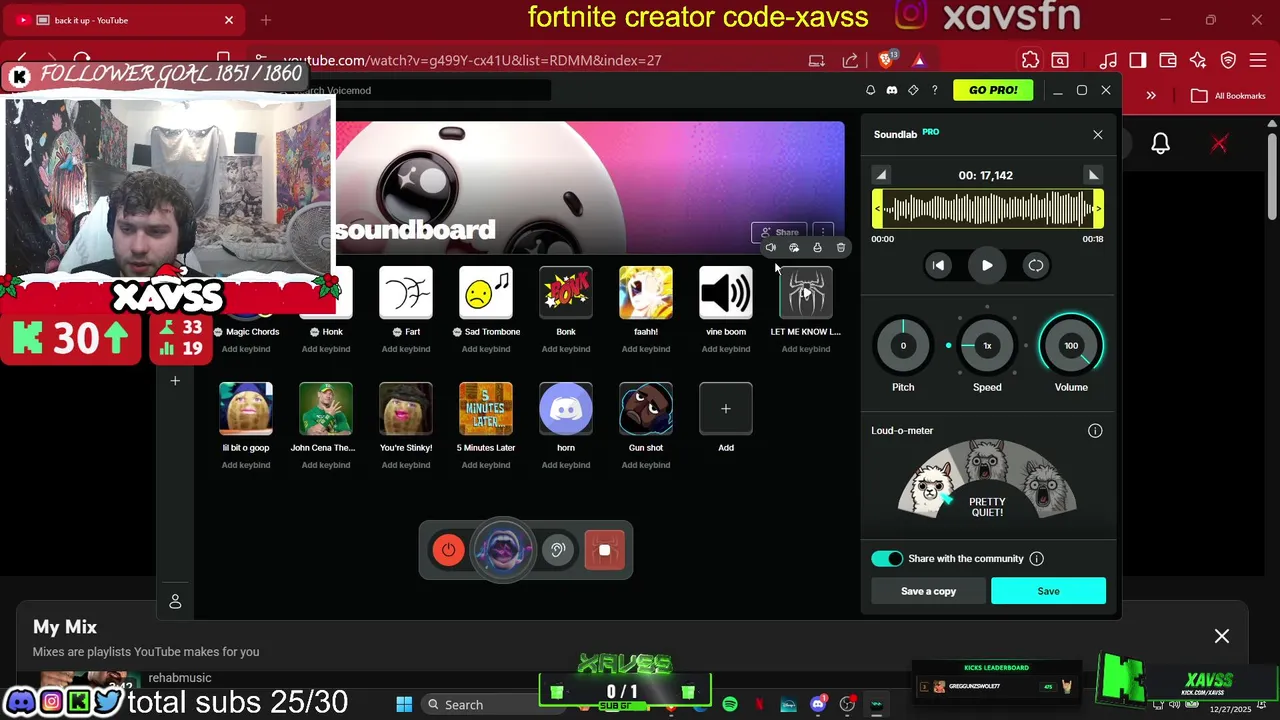The width and height of the screenshot is (1280, 720).
Task: Apply fade-in to the sound
Action: [x=880, y=175]
